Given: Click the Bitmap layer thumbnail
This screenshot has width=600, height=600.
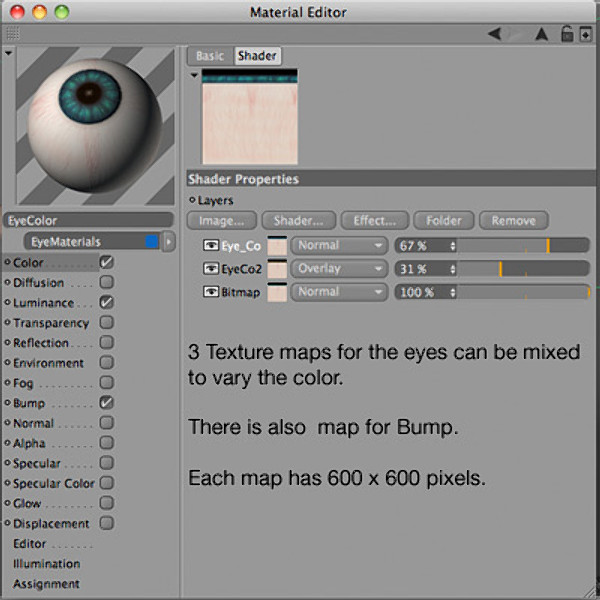Looking at the screenshot, I should tap(277, 292).
